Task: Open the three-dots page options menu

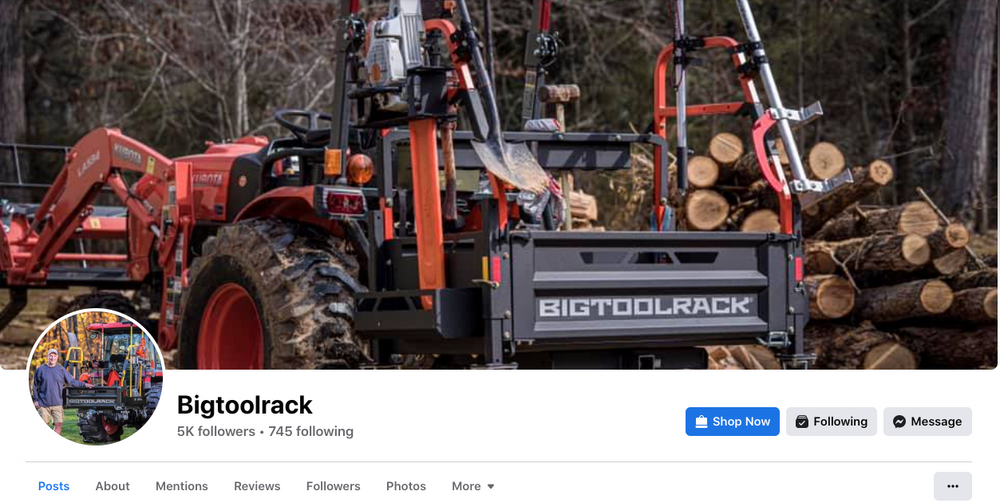Action: 953,486
